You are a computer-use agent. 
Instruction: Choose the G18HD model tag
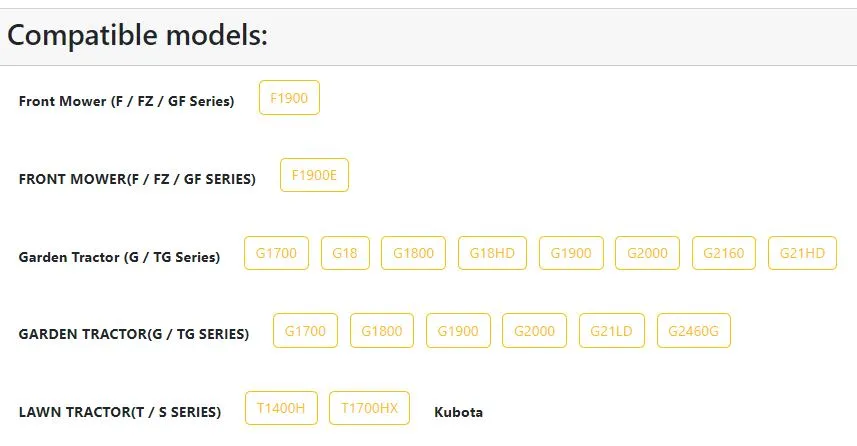tap(492, 253)
